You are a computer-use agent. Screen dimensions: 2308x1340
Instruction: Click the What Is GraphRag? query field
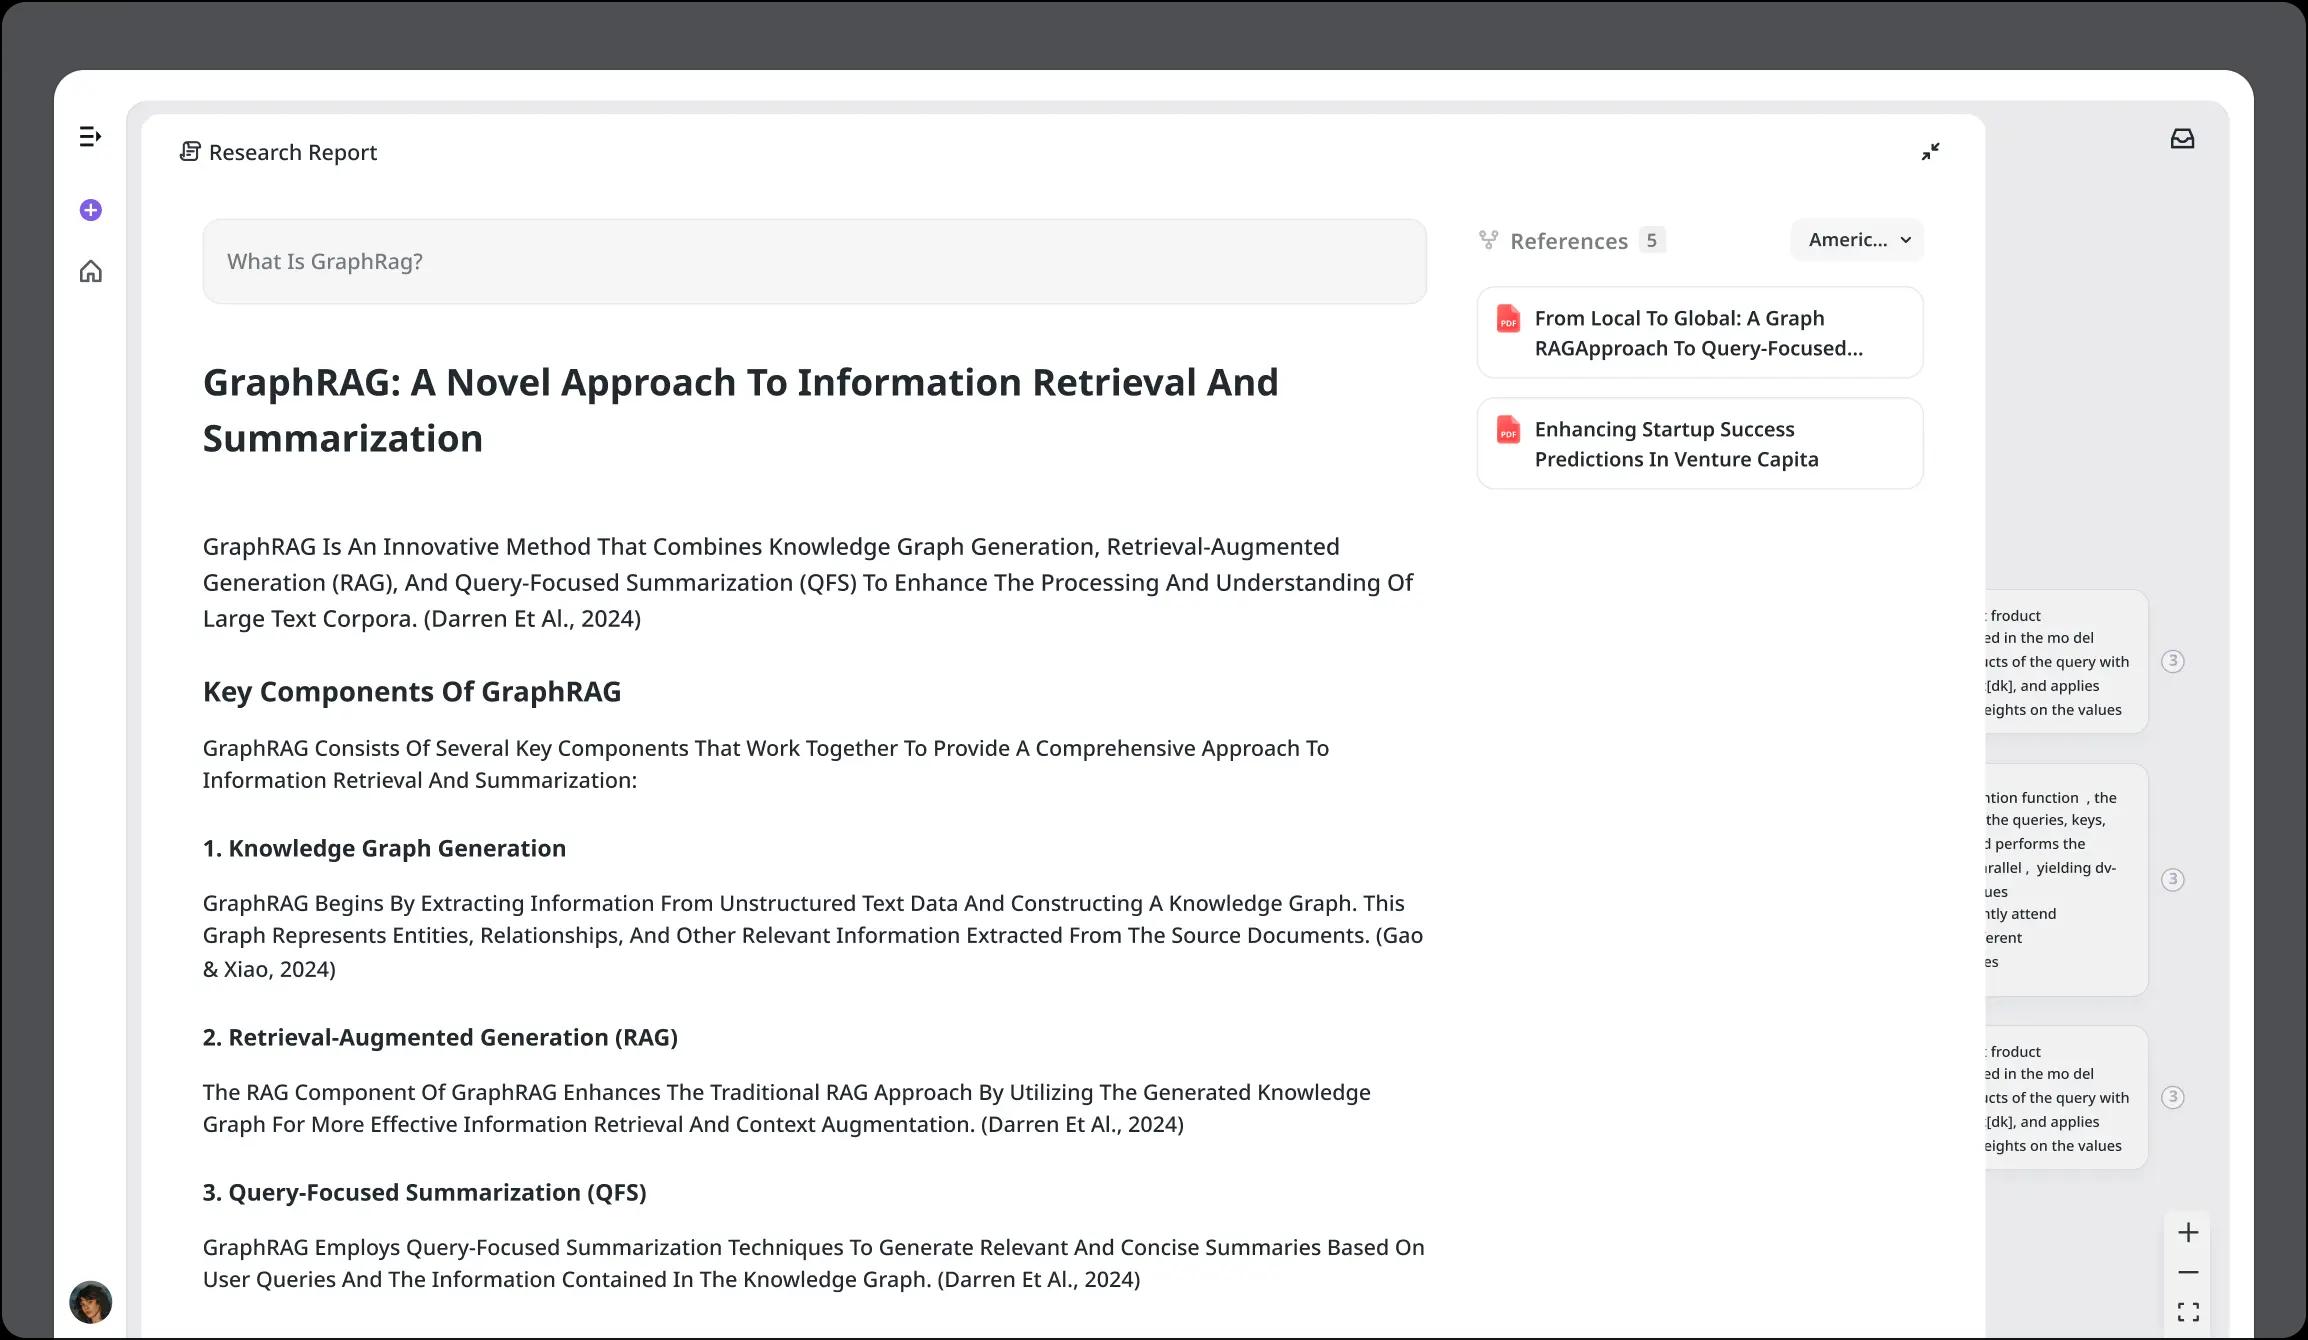814,262
